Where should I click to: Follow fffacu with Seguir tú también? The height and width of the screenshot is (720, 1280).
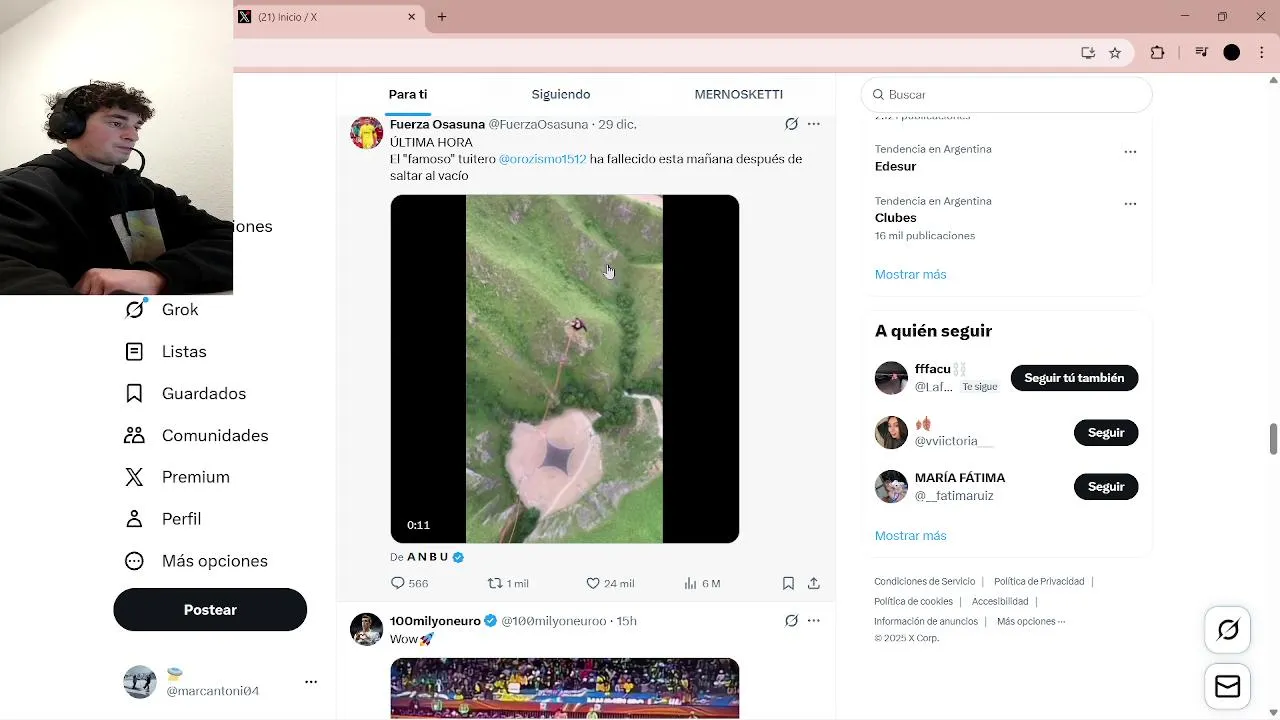1074,378
